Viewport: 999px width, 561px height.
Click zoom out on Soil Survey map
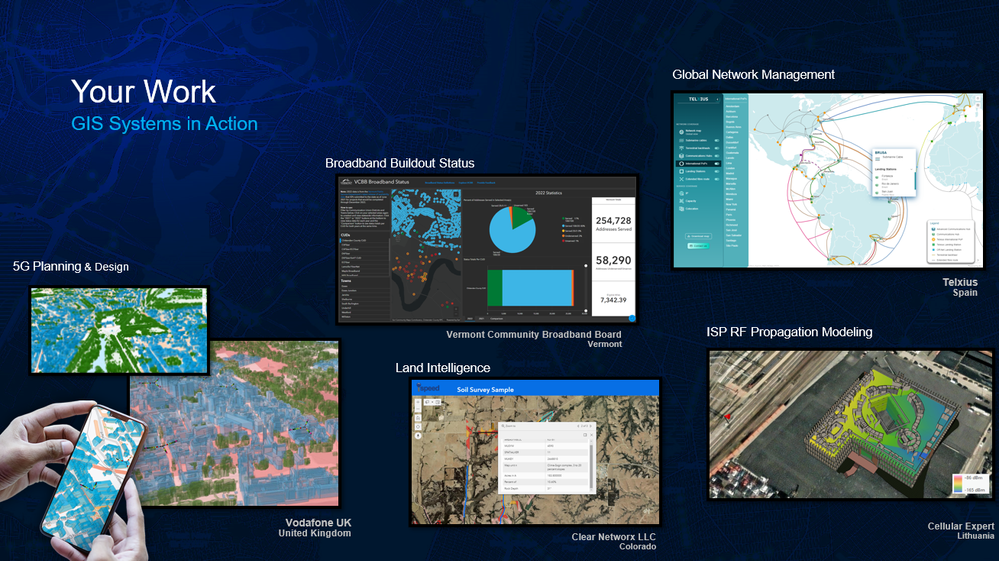coord(418,409)
